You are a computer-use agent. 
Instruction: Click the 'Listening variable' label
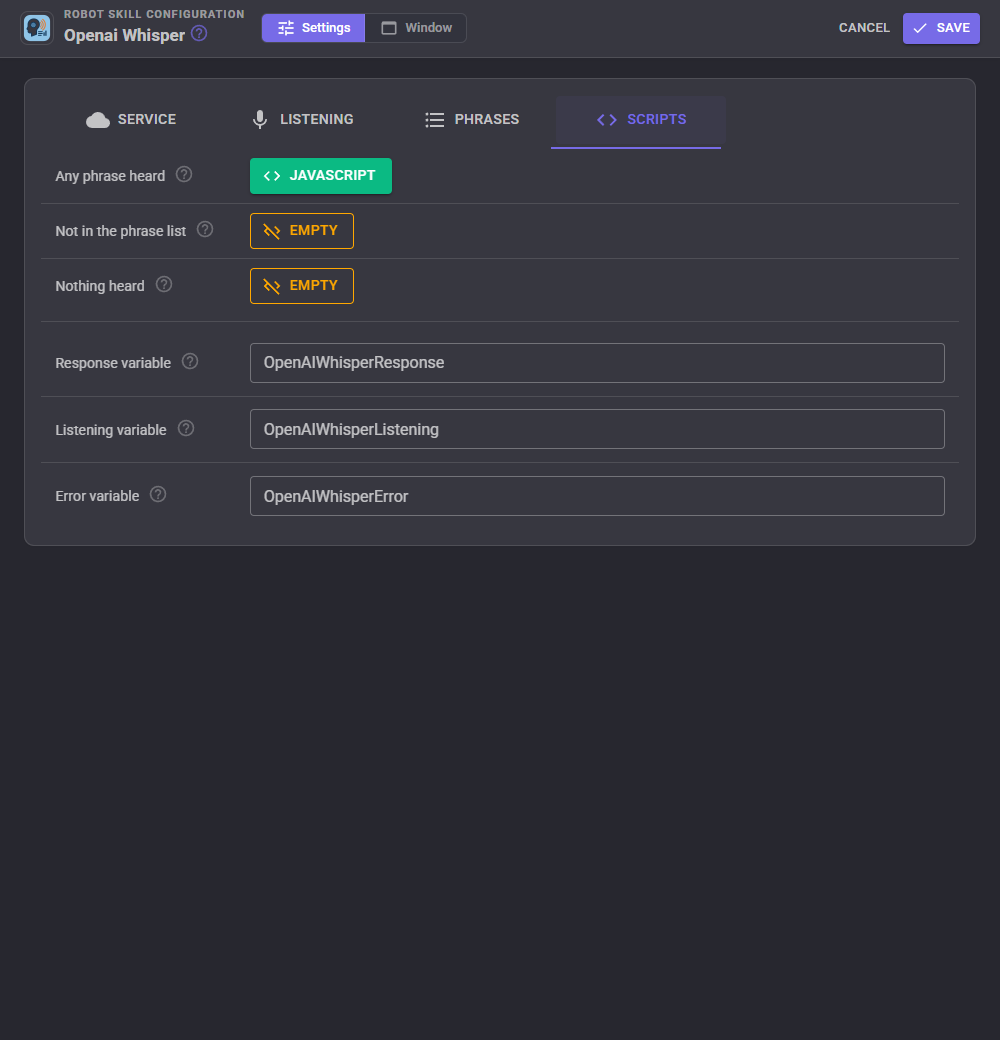pos(111,430)
